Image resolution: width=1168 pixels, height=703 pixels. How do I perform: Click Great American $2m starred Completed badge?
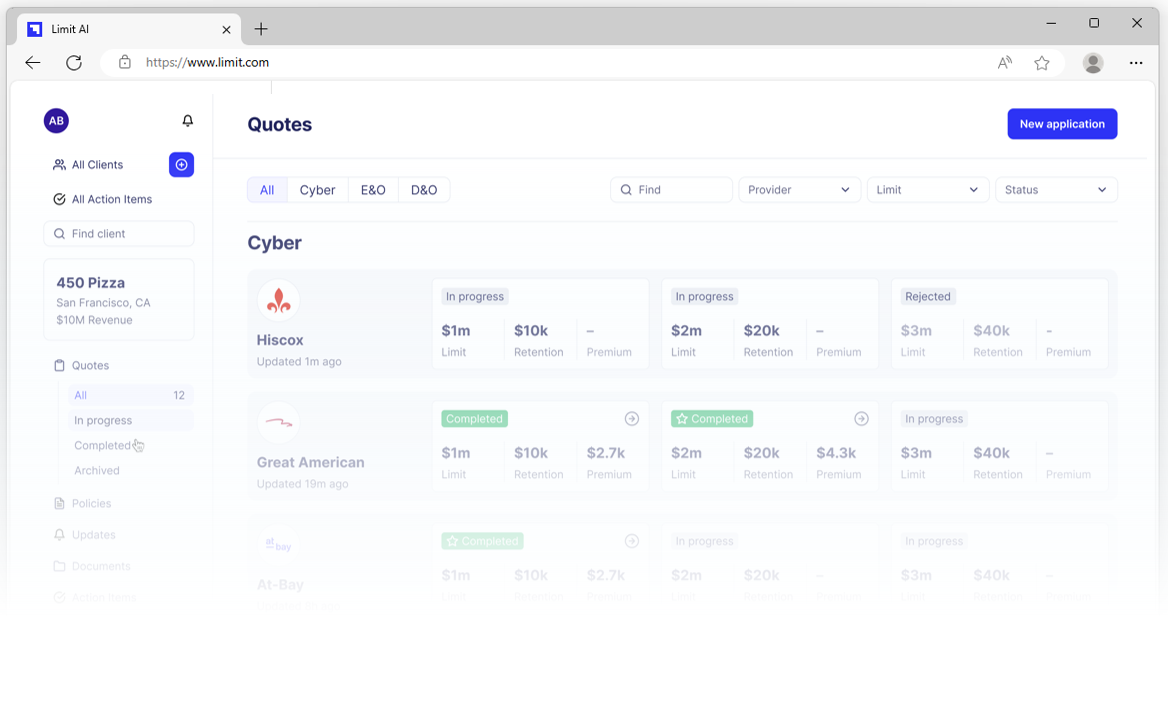pyautogui.click(x=712, y=419)
